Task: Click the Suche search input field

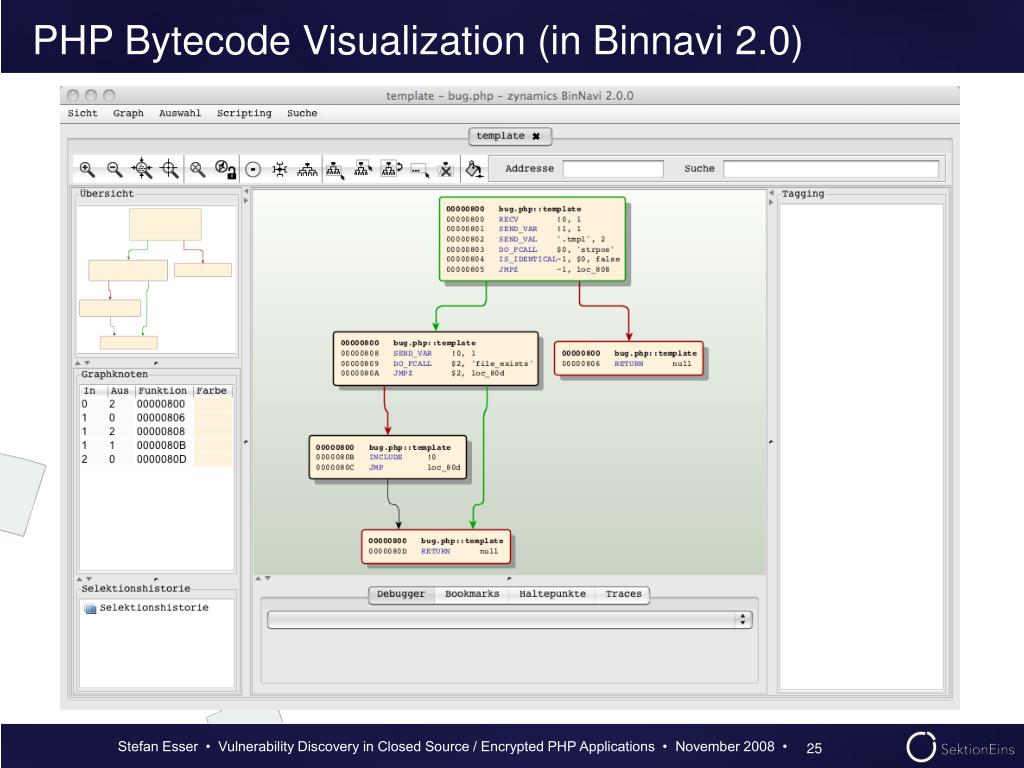Action: [x=831, y=169]
